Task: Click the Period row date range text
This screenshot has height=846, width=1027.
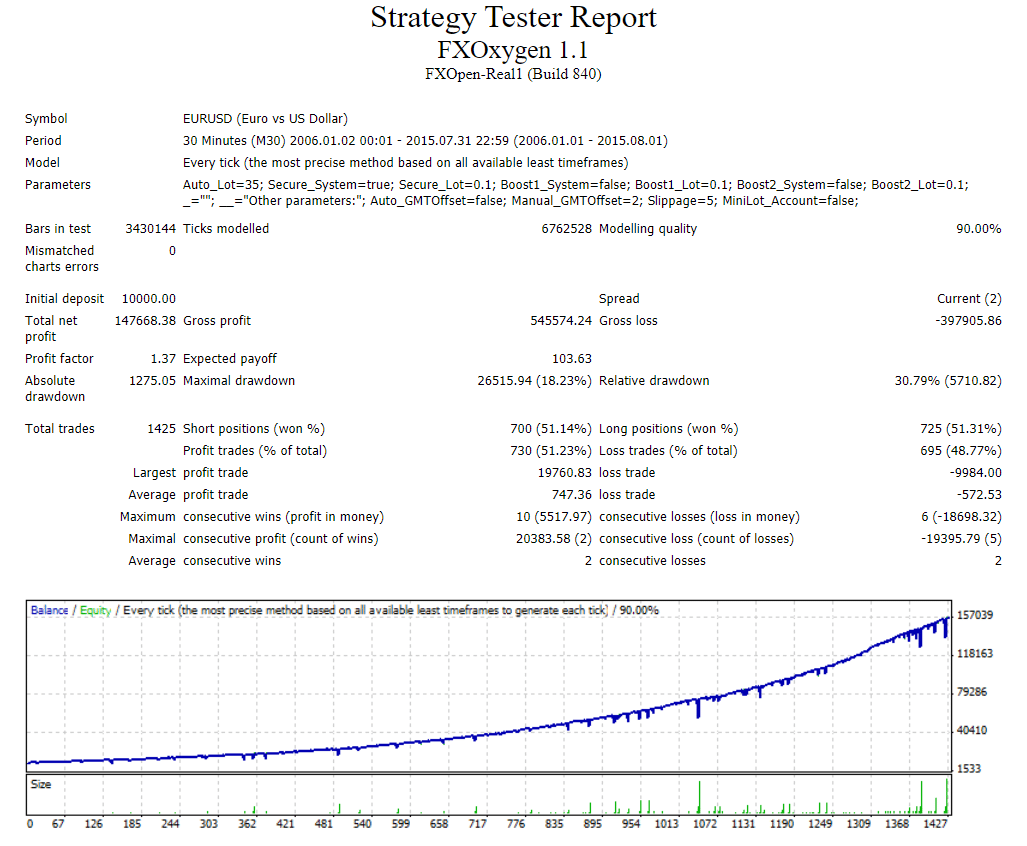Action: click(425, 141)
